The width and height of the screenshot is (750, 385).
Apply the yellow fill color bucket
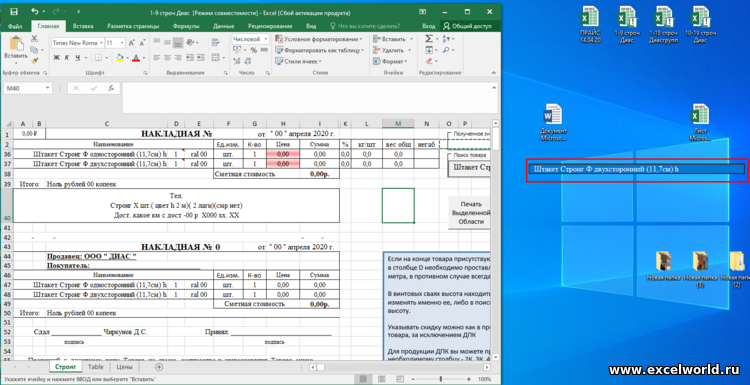[x=119, y=58]
